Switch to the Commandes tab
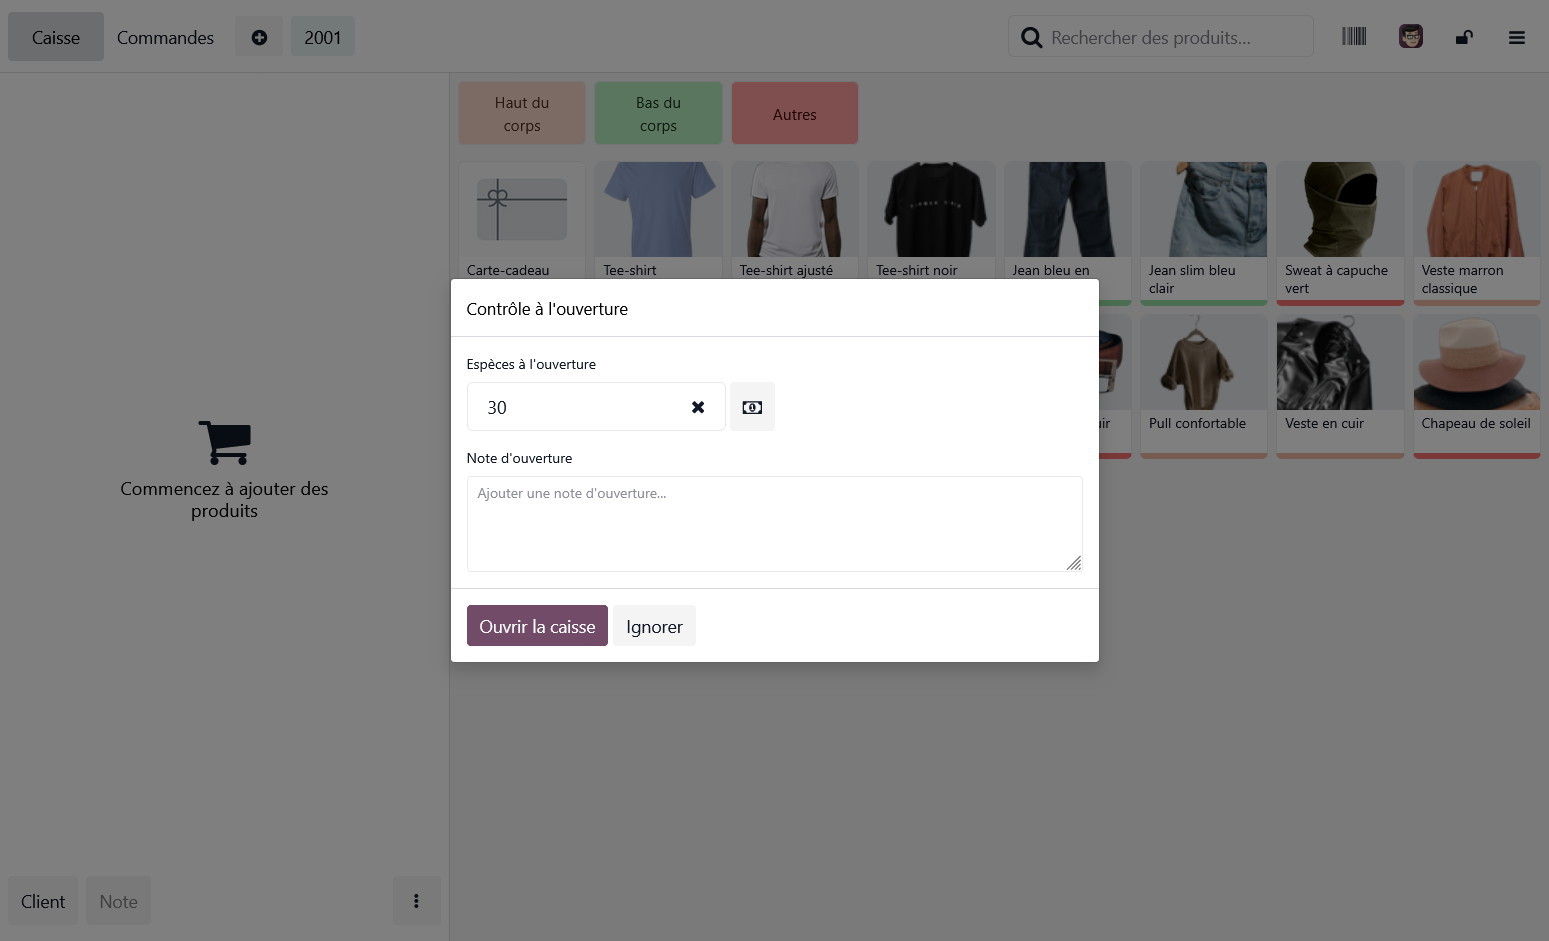1549x941 pixels. point(164,37)
